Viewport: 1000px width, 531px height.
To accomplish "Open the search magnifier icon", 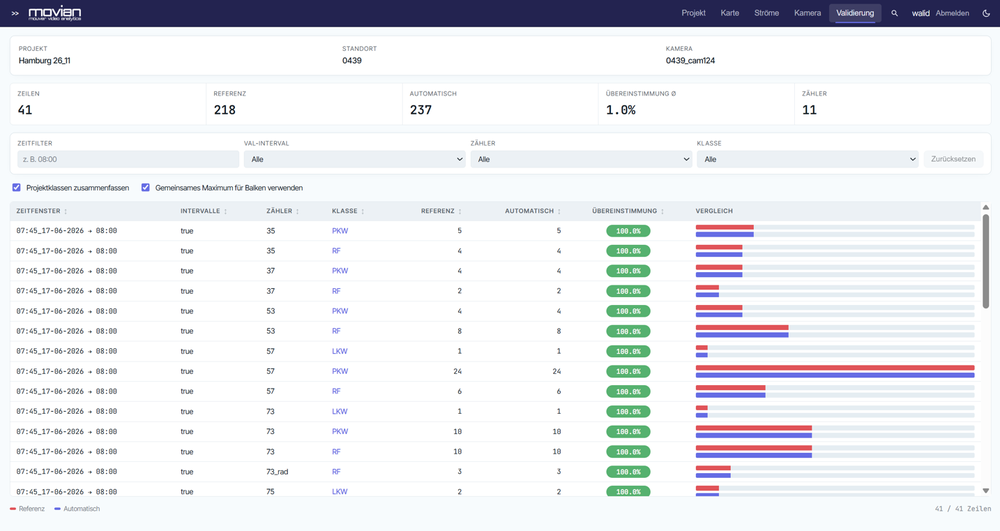I will [894, 13].
